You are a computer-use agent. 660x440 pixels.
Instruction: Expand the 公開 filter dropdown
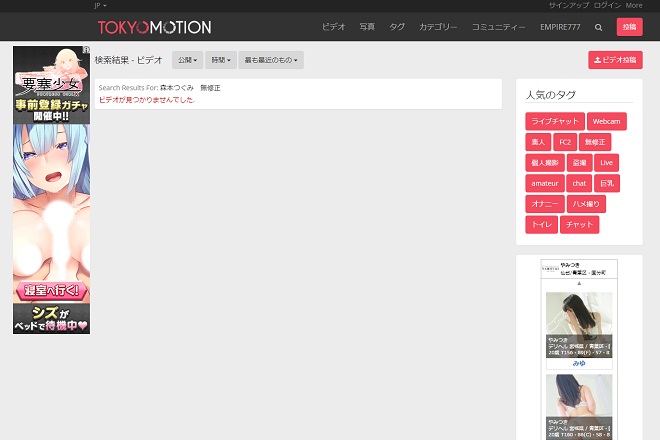click(187, 60)
